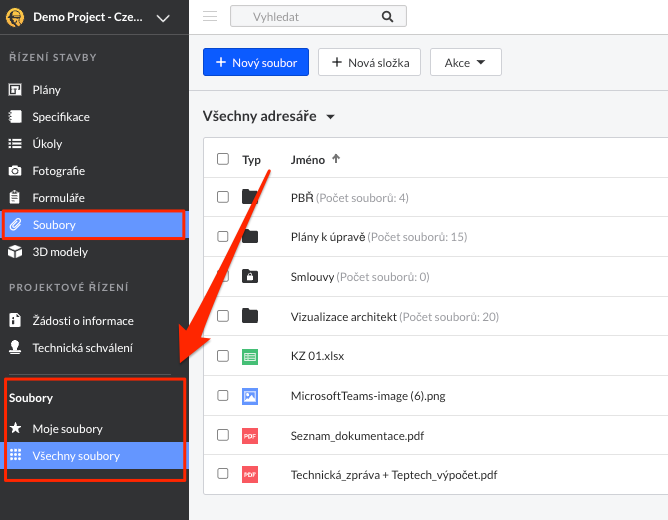Open the Akce dropdown menu
The height and width of the screenshot is (520, 668).
coord(465,62)
